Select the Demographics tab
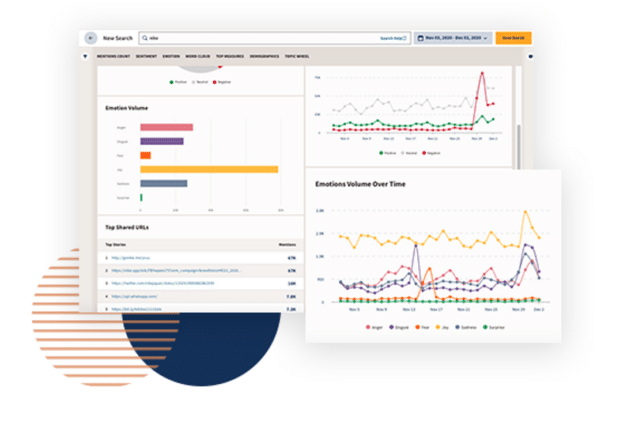The image size is (620, 438). pyautogui.click(x=265, y=57)
